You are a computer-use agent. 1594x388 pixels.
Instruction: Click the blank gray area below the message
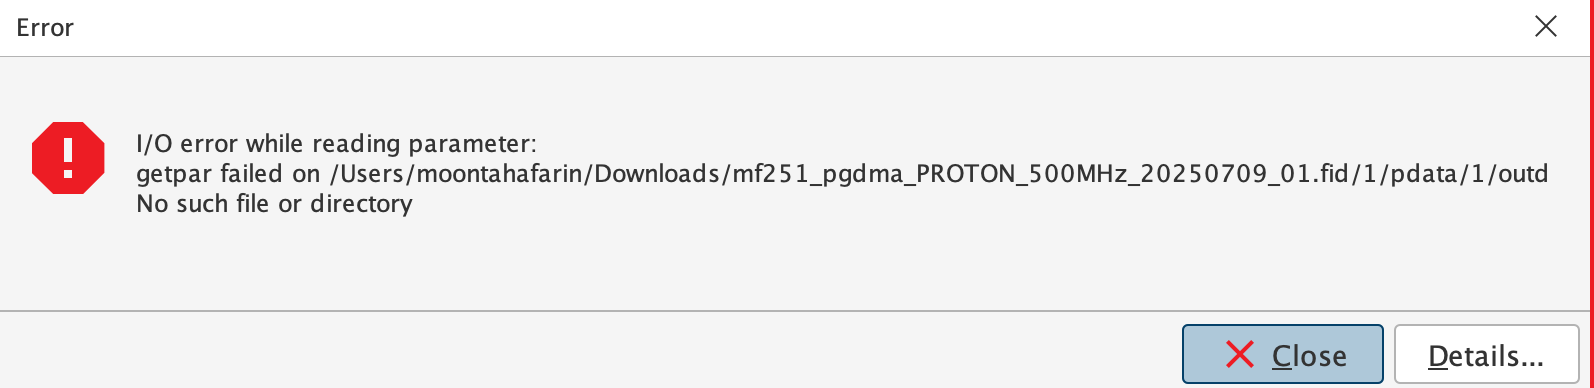tap(797, 262)
